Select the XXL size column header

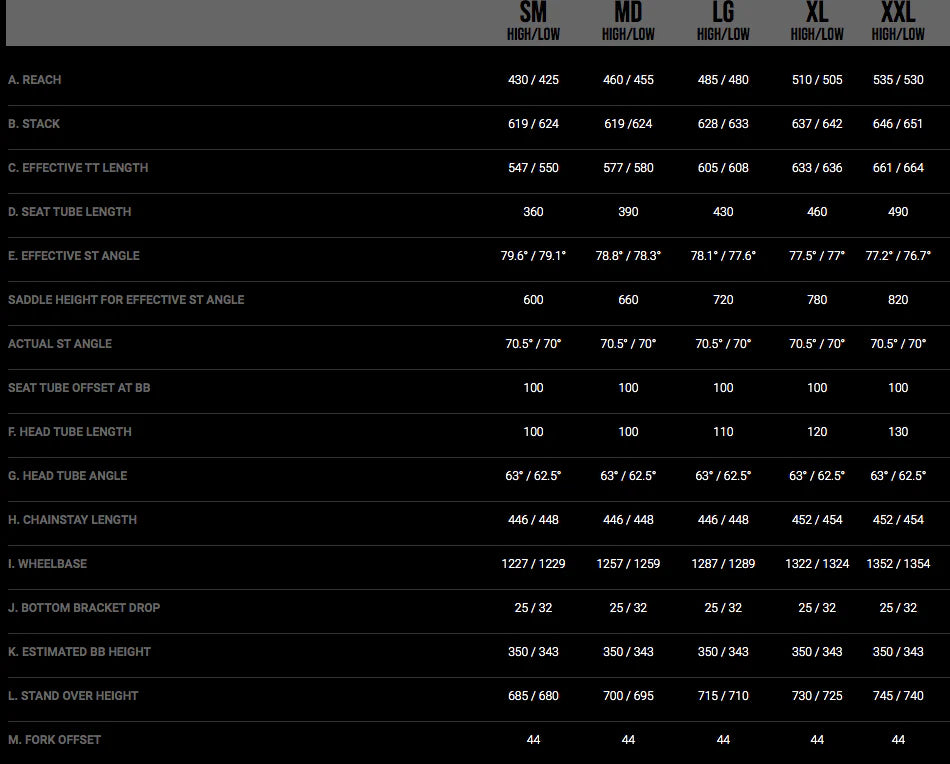click(898, 14)
